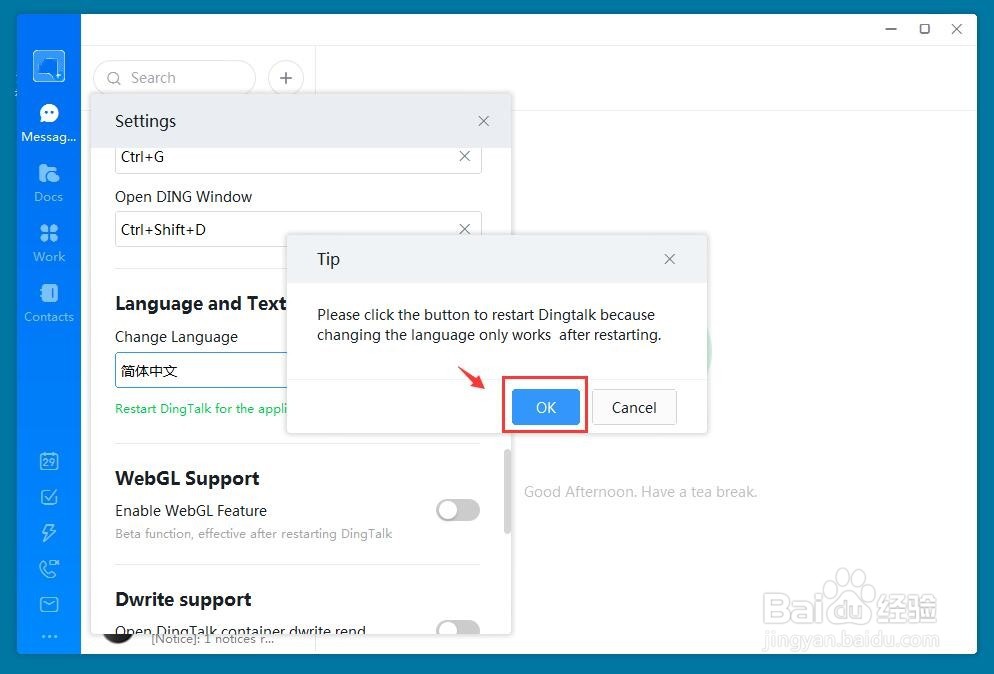Click the profile avatar at sidebar top
Image resolution: width=994 pixels, height=674 pixels.
[49, 66]
